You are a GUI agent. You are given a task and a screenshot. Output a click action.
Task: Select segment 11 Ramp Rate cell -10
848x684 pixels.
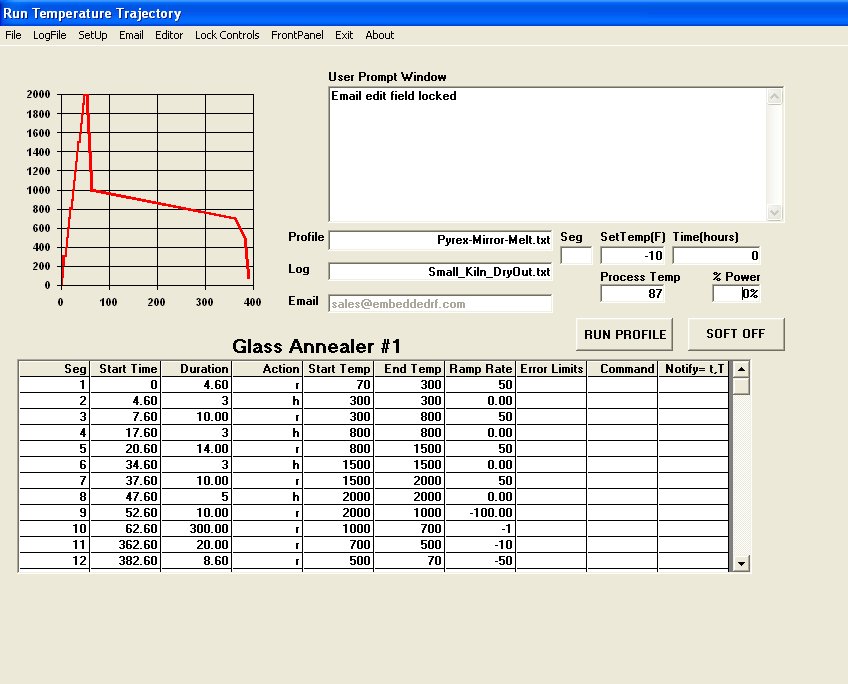tap(480, 544)
